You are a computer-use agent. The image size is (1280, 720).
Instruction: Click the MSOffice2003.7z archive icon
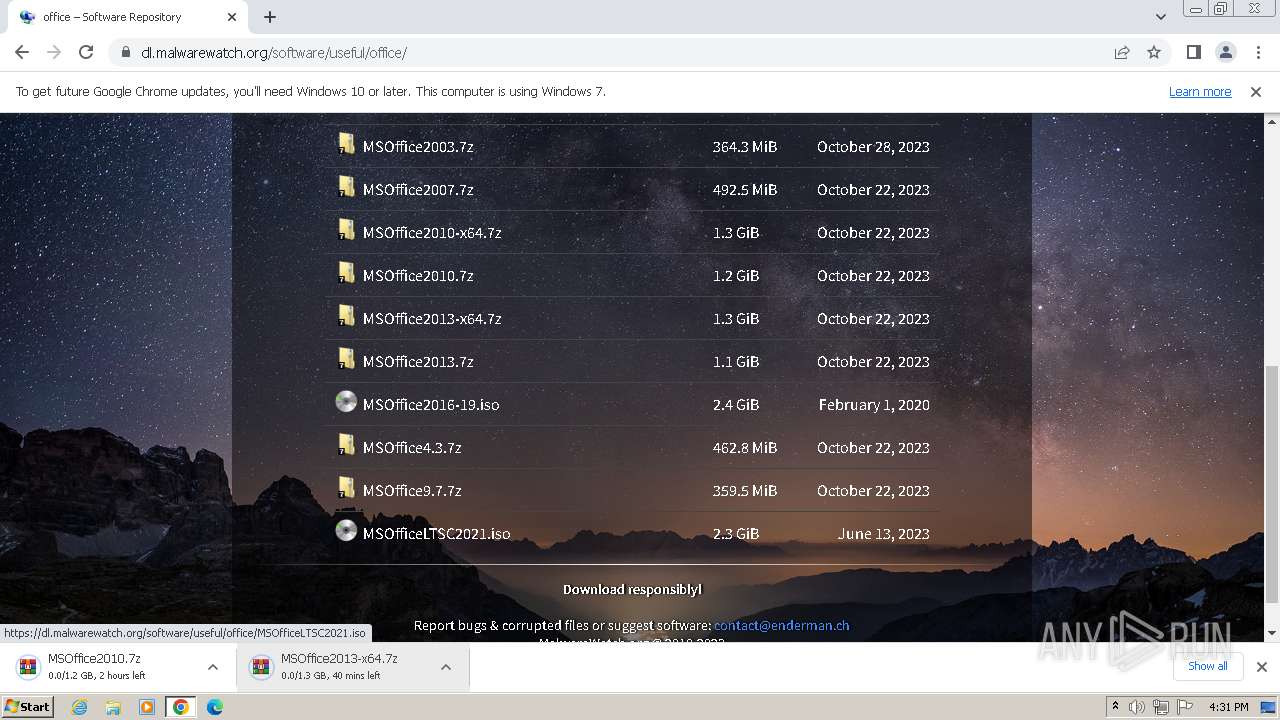(x=346, y=144)
